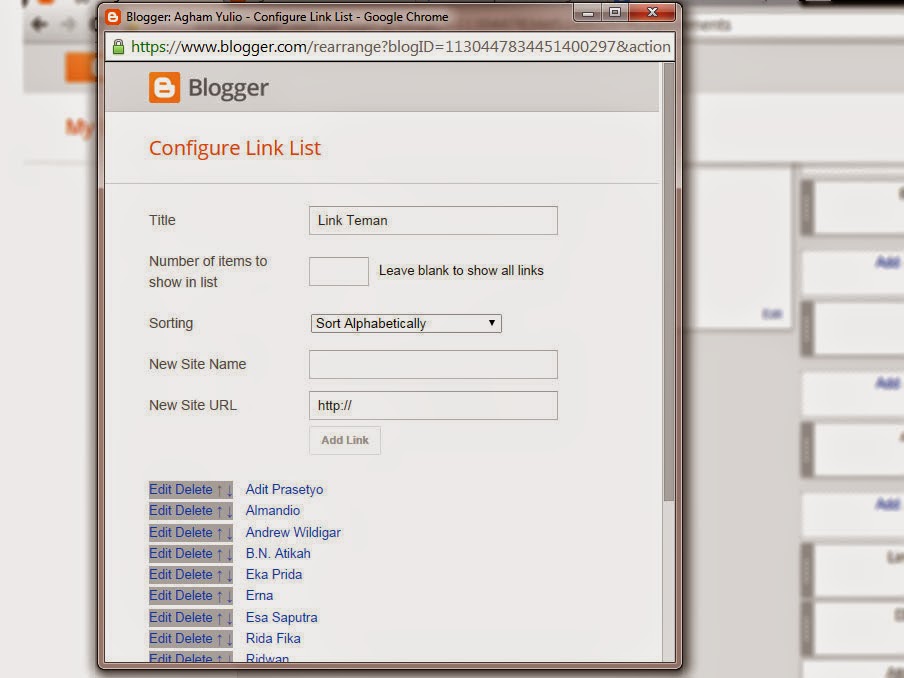
Task: Move Andrew Wildigar down with the down arrow
Action: [x=229, y=533]
